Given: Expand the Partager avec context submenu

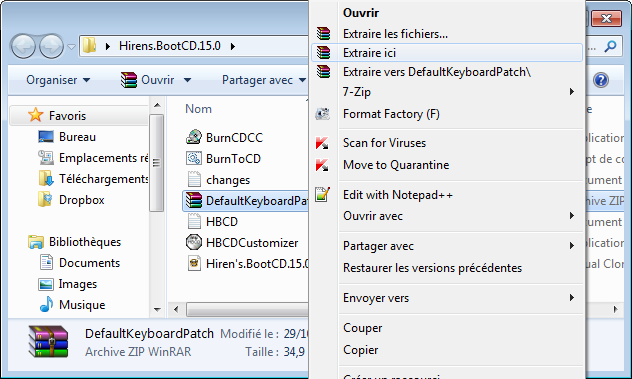Looking at the screenshot, I should pyautogui.click(x=572, y=246).
